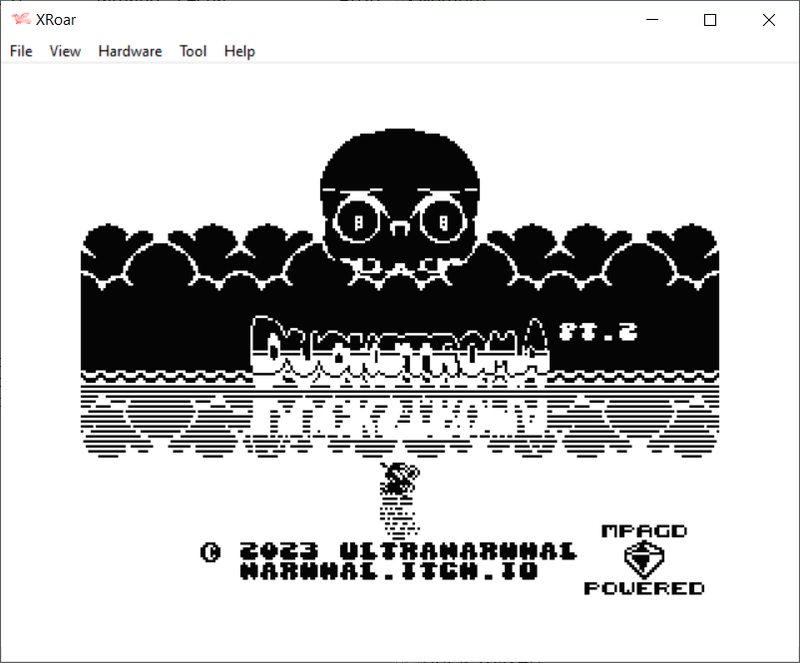Maximize the XRoar window

click(710, 20)
